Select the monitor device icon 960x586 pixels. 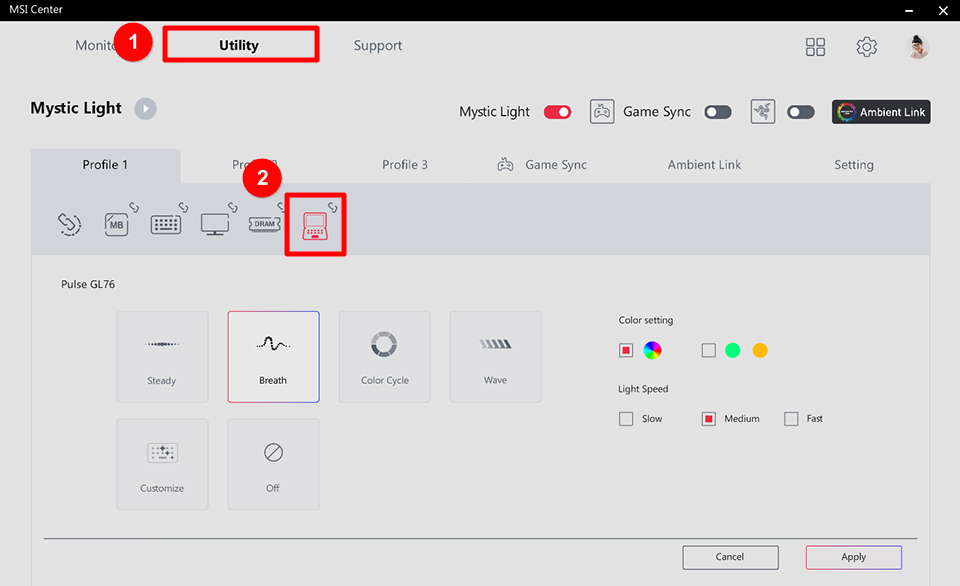coord(215,225)
